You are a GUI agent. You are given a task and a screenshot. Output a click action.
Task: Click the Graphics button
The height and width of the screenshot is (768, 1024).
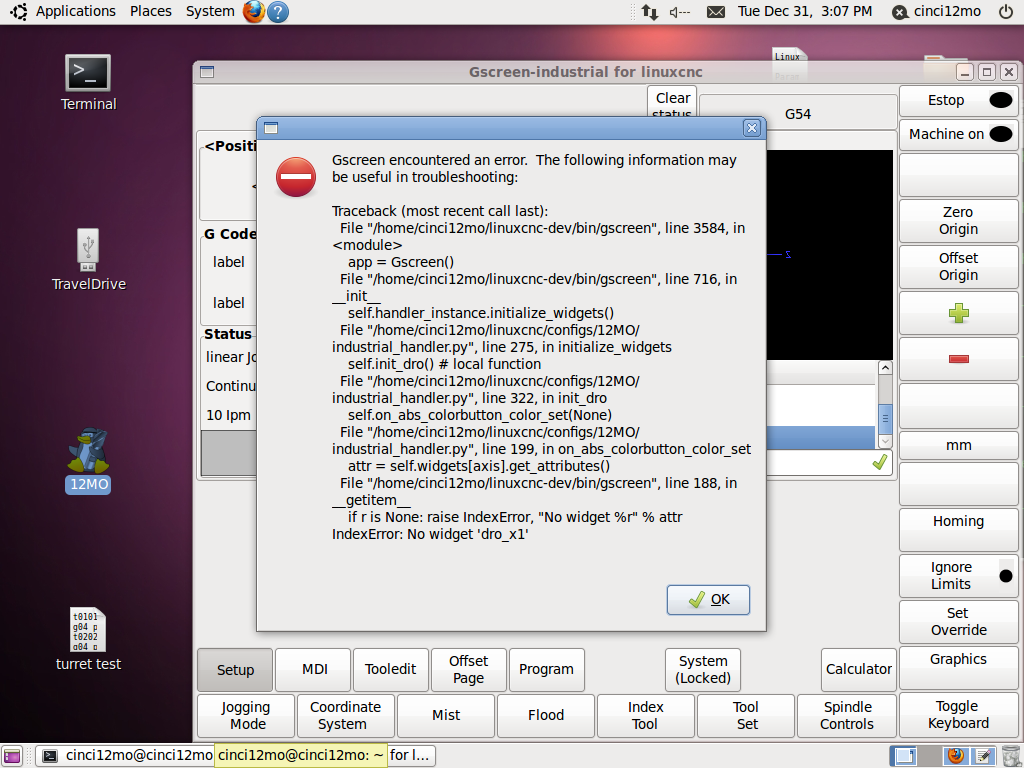pos(959,667)
